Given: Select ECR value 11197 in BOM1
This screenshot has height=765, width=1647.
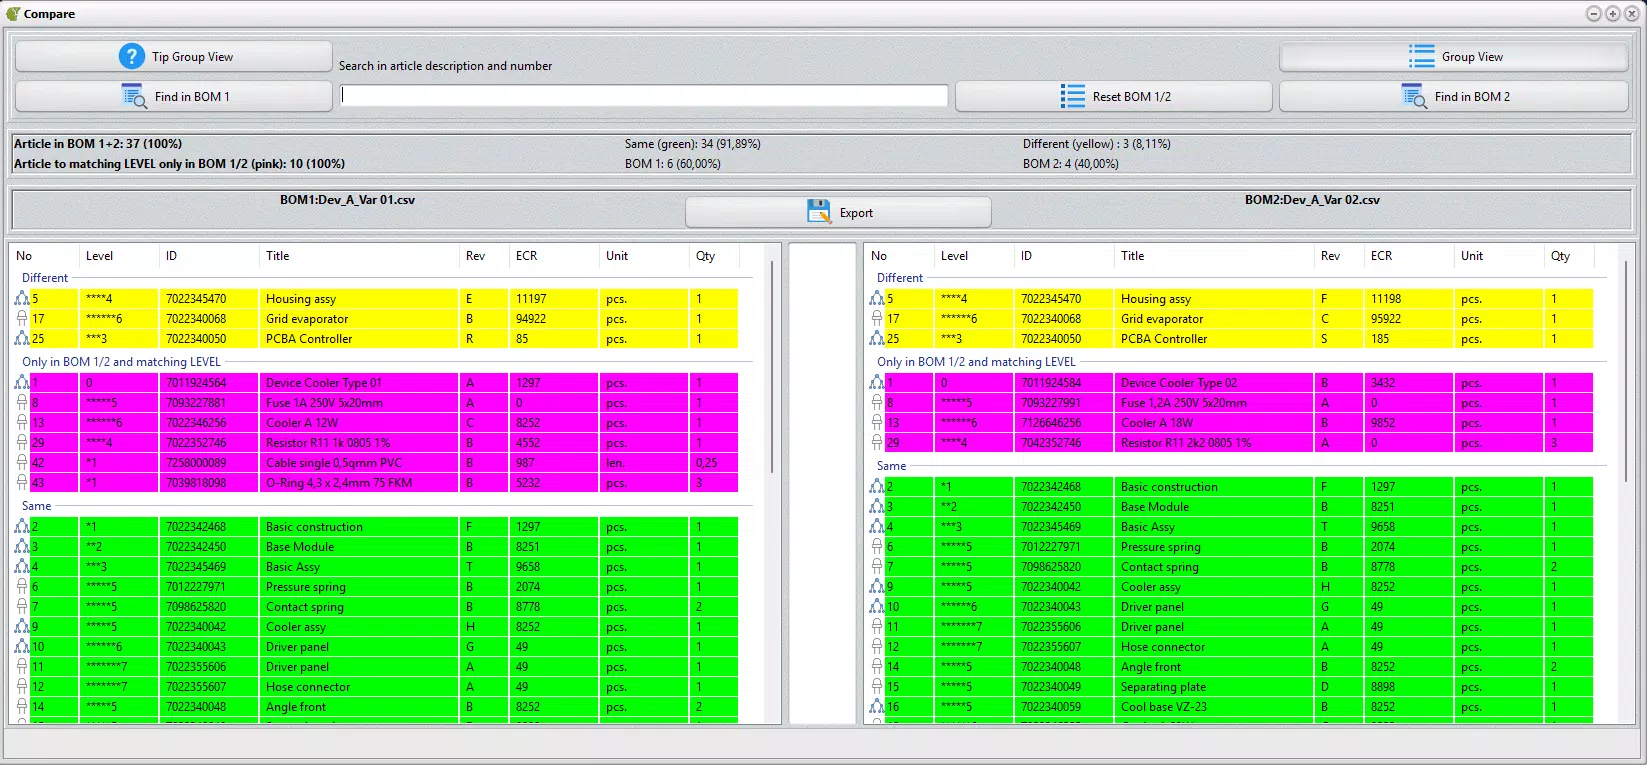Looking at the screenshot, I should 531,298.
